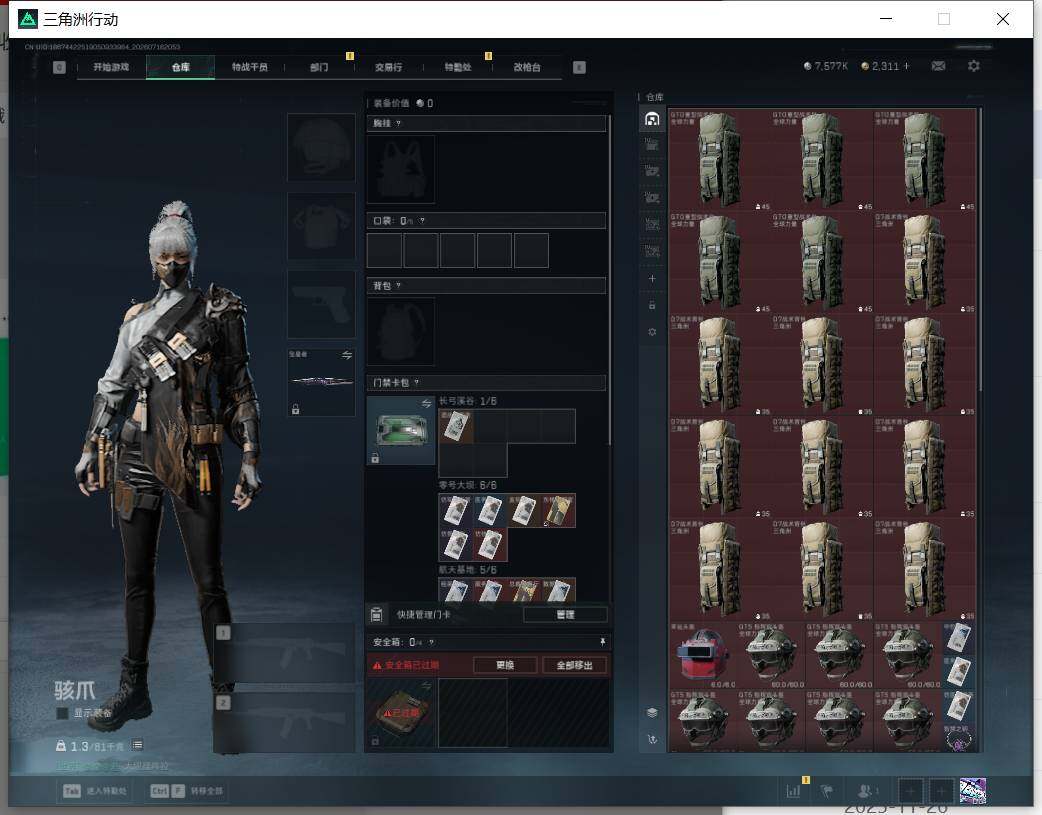Click primary weapon slot 2
This screenshot has height=815, width=1042.
point(284,723)
